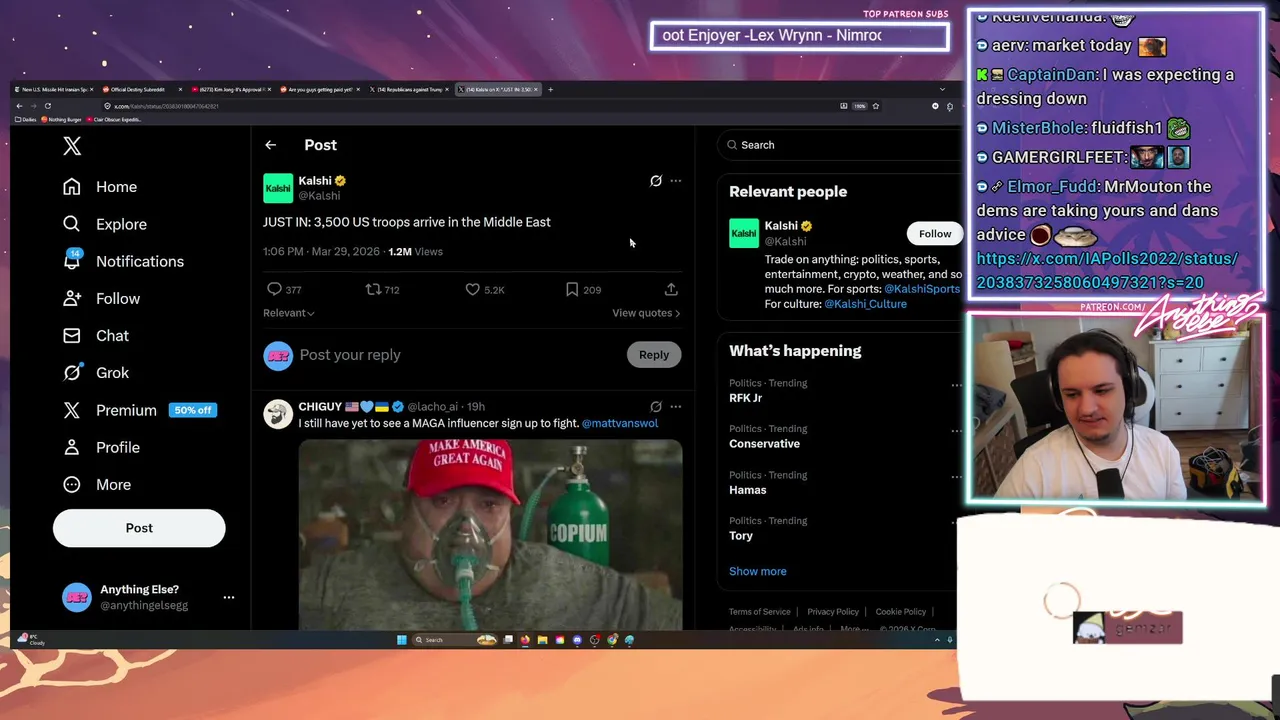Click the X Search box

coord(840,145)
